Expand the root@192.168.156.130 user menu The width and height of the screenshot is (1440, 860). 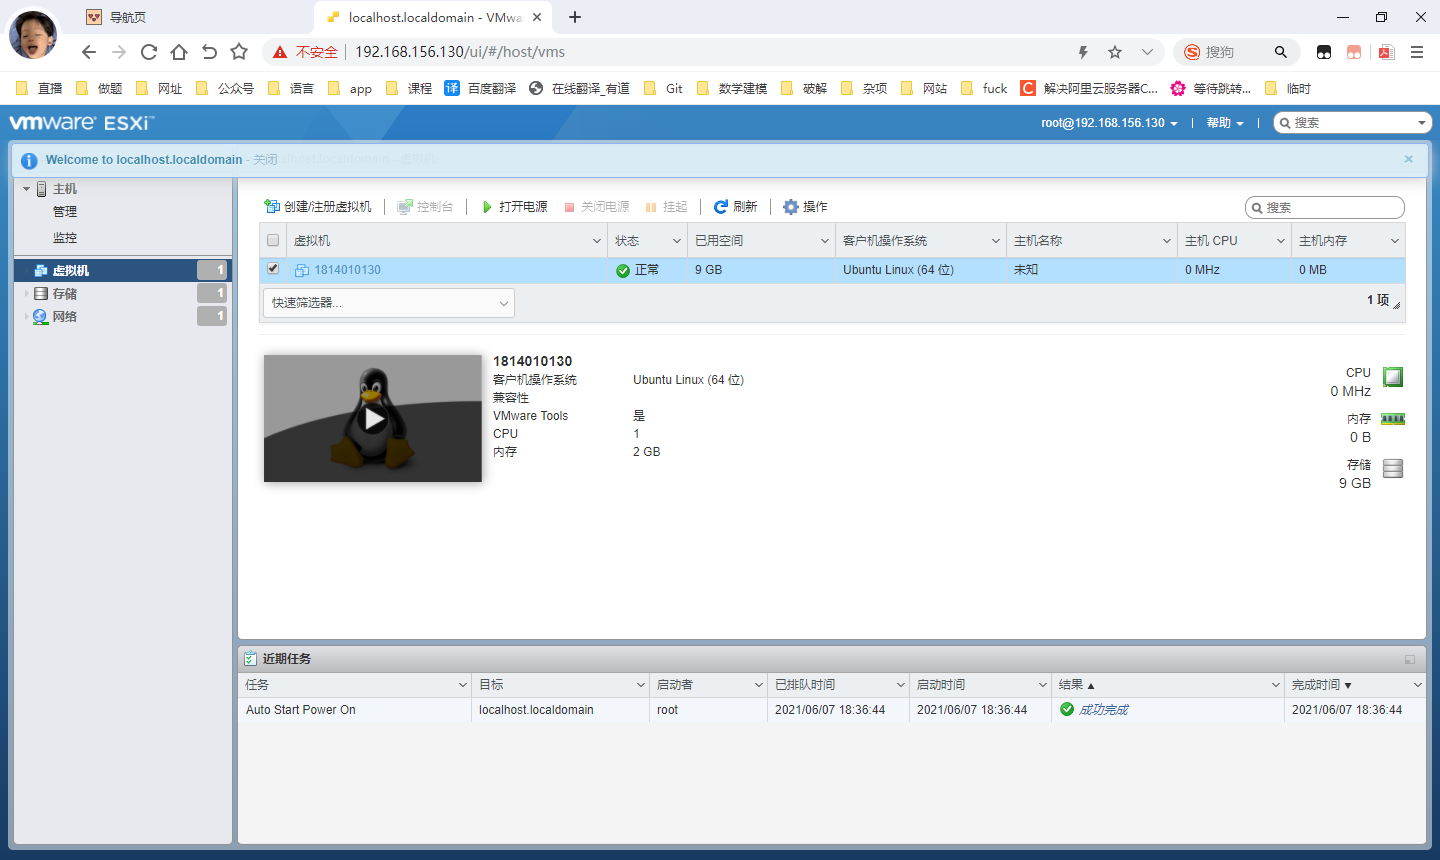1109,123
